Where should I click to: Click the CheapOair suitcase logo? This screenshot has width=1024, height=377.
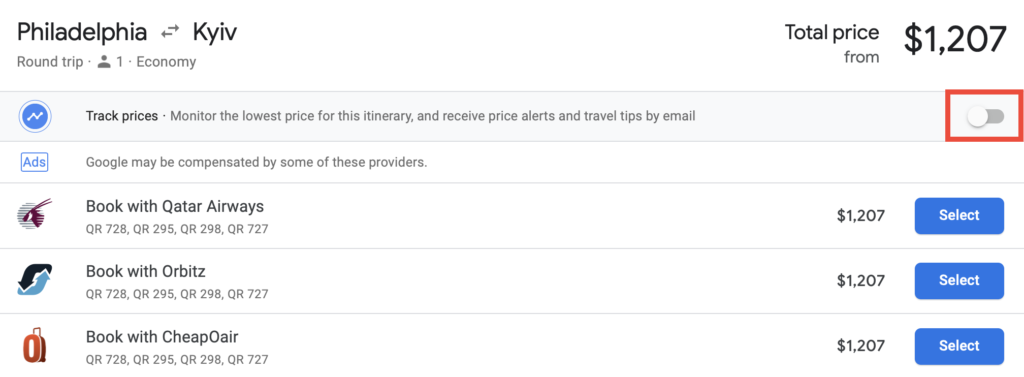[35, 346]
